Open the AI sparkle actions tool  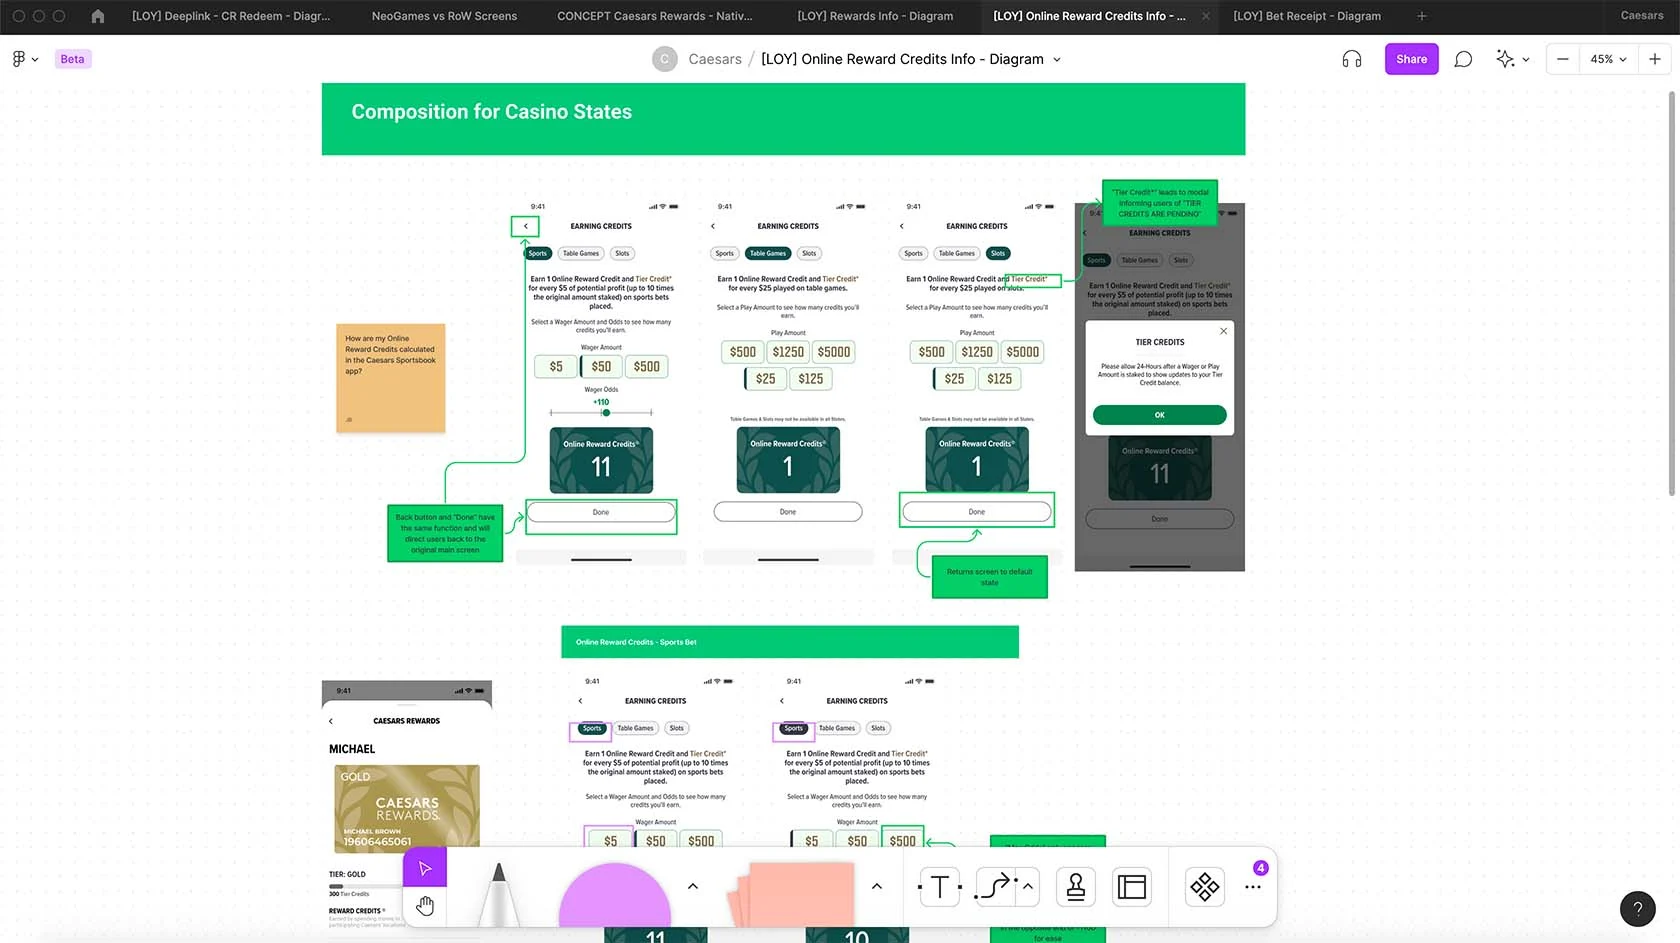(1505, 59)
